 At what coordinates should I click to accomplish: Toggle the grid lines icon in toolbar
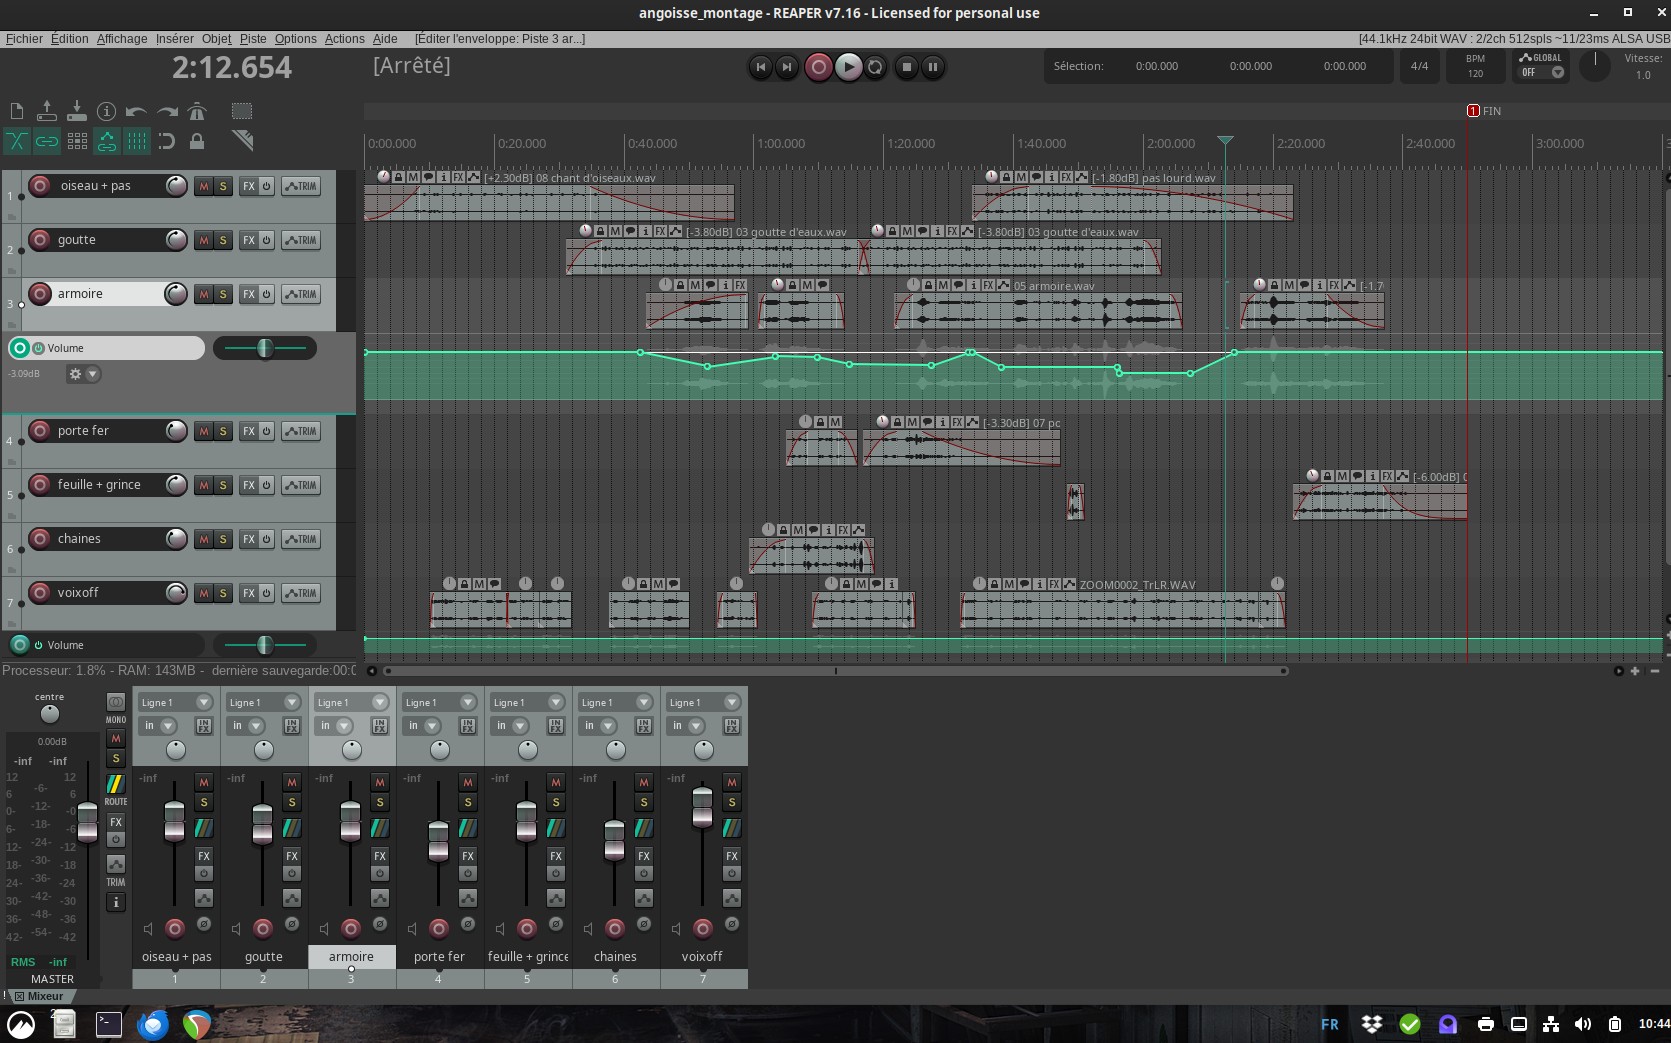coord(137,141)
